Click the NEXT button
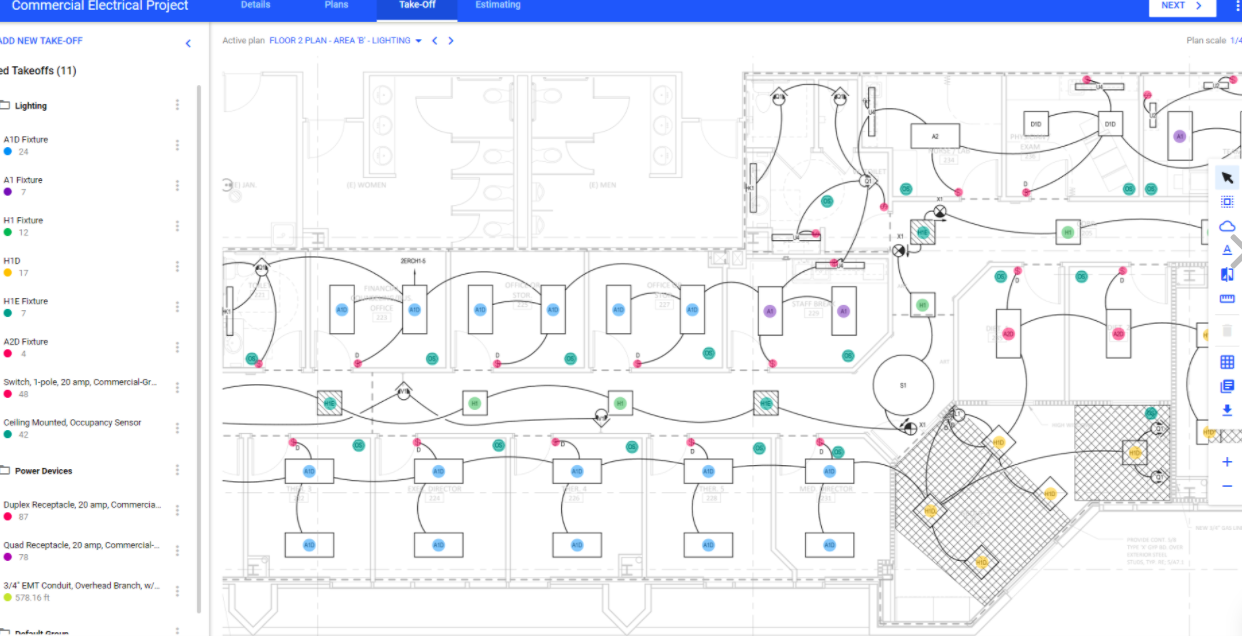Image resolution: width=1242 pixels, height=636 pixels. (1182, 5)
